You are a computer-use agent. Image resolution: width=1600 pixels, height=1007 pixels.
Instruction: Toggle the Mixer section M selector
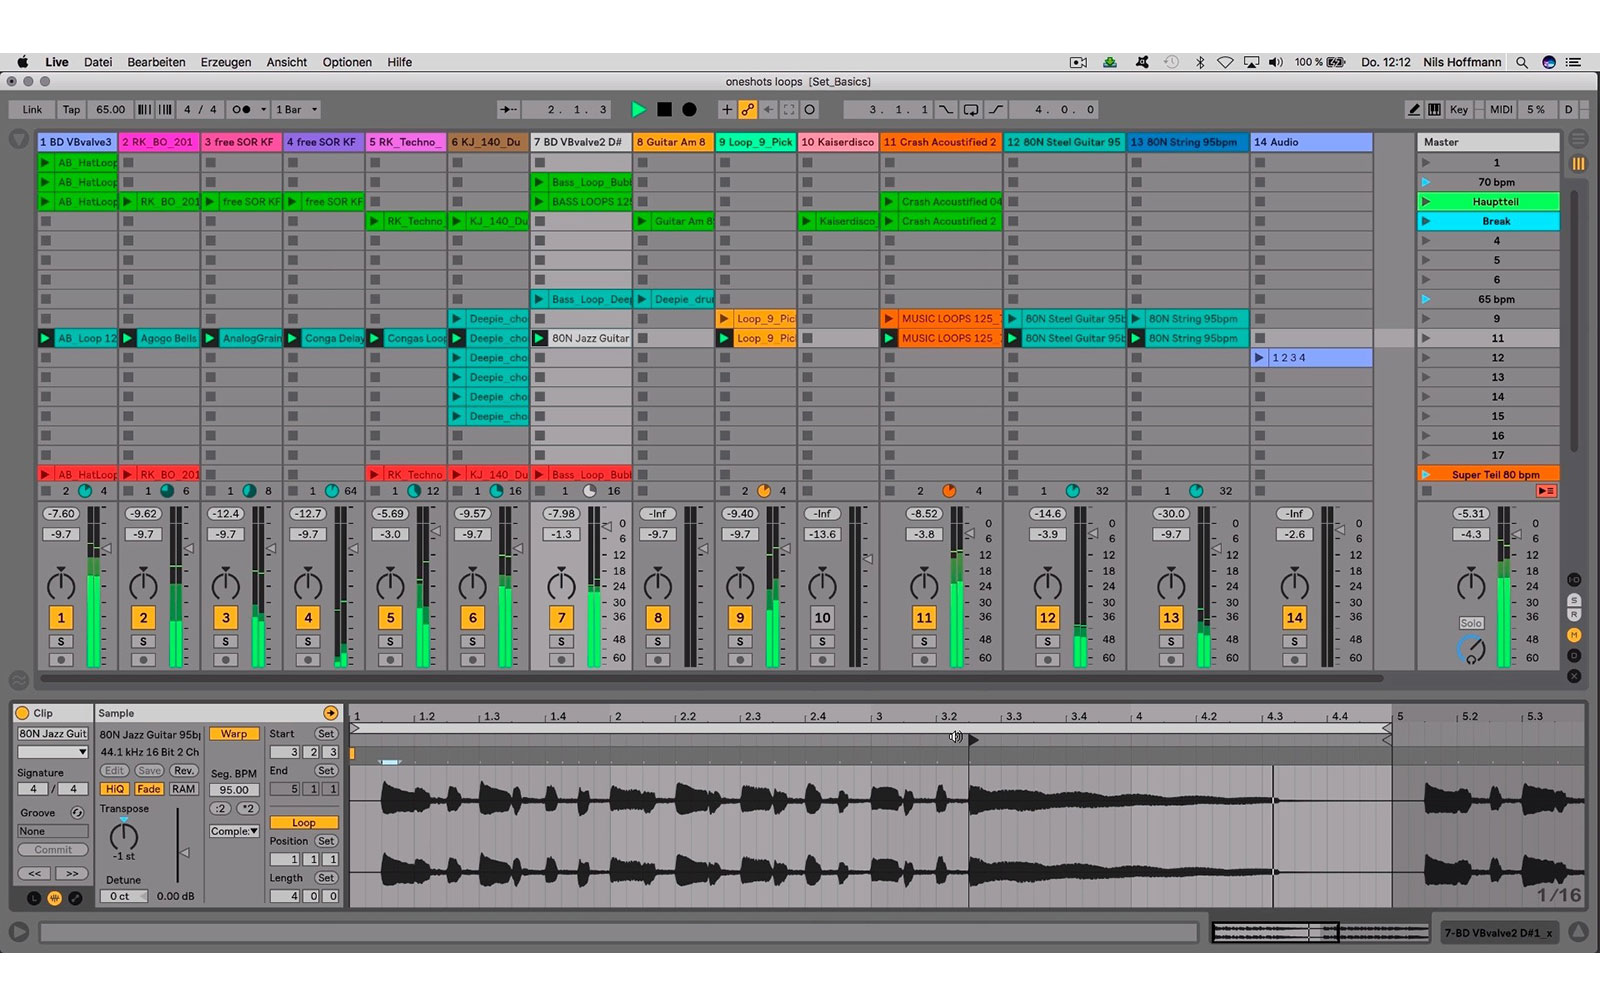point(1574,635)
